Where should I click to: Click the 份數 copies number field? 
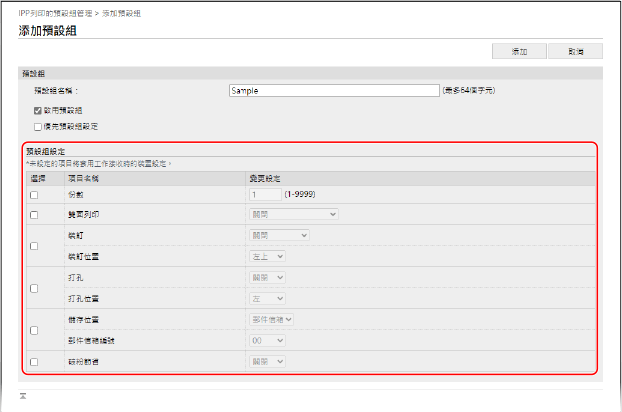pos(264,194)
